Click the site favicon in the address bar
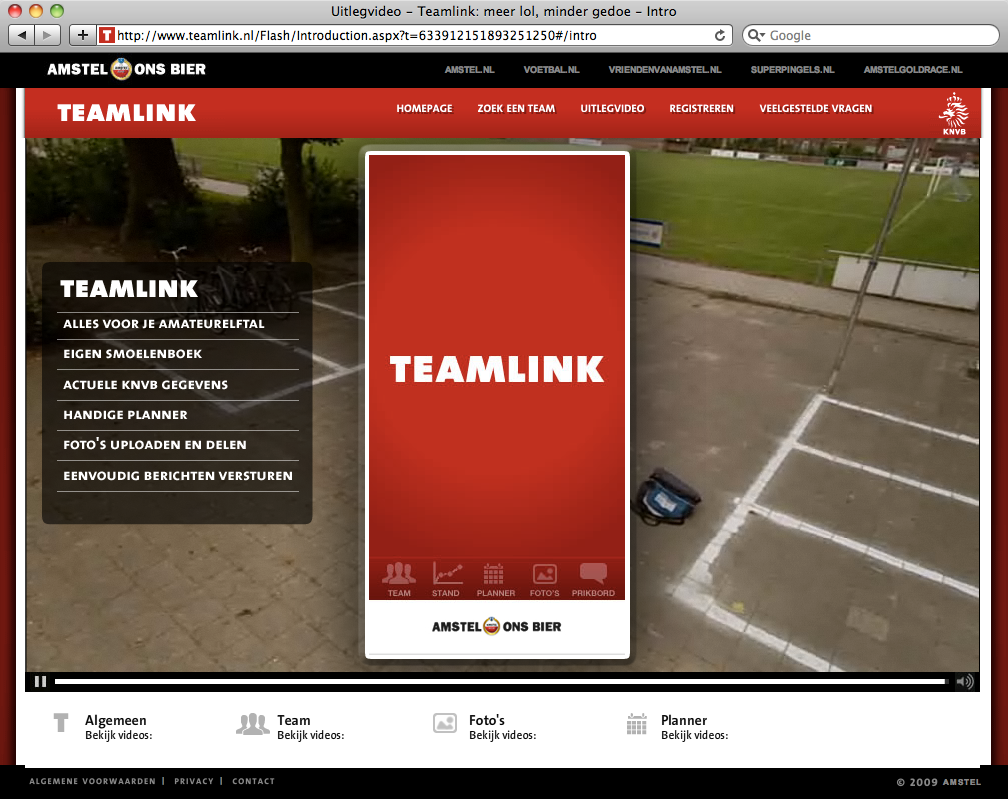1008x799 pixels. (x=107, y=35)
